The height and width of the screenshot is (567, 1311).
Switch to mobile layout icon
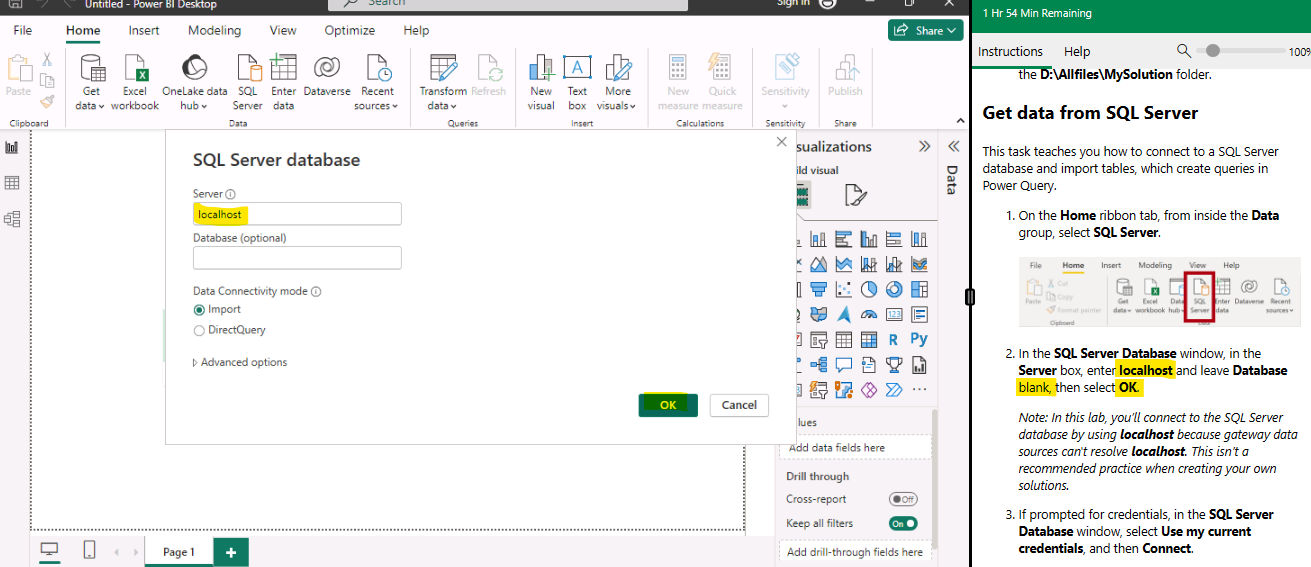(89, 550)
